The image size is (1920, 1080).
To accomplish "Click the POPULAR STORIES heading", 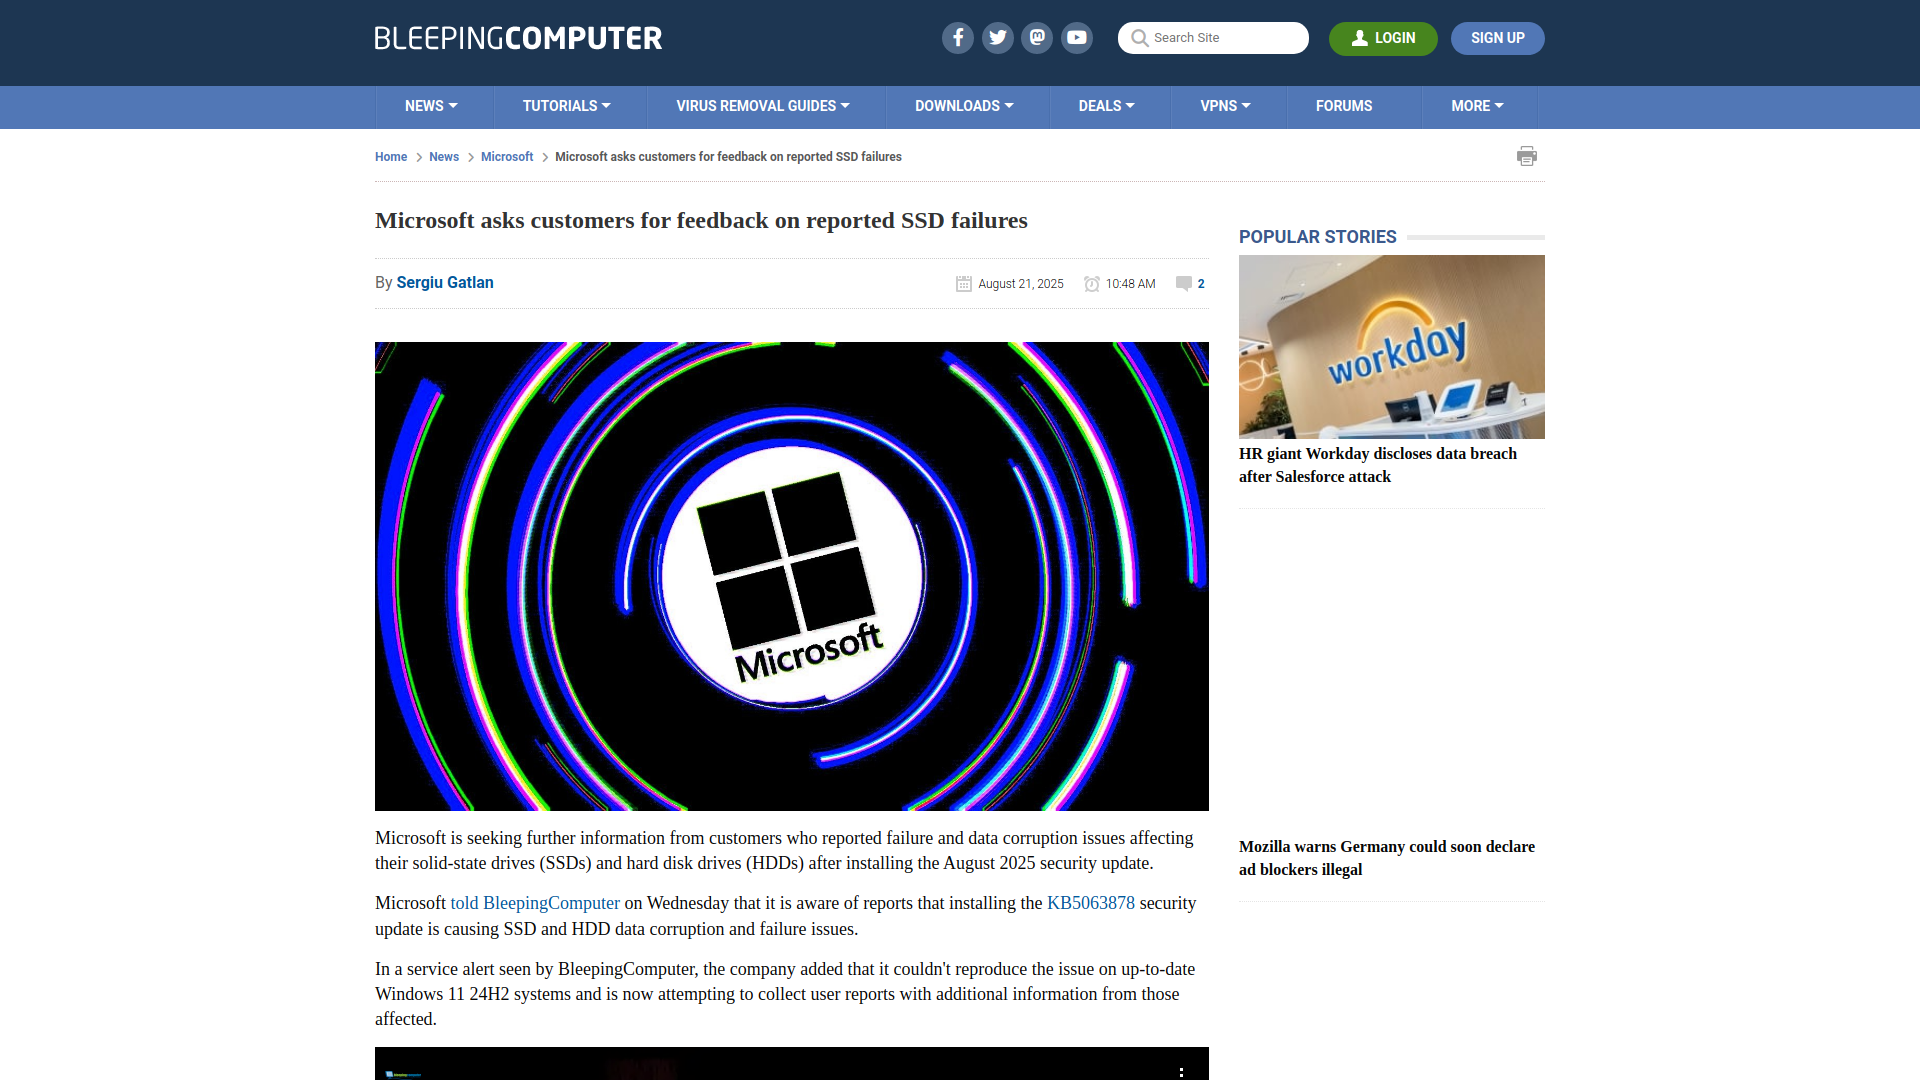I will [1317, 237].
